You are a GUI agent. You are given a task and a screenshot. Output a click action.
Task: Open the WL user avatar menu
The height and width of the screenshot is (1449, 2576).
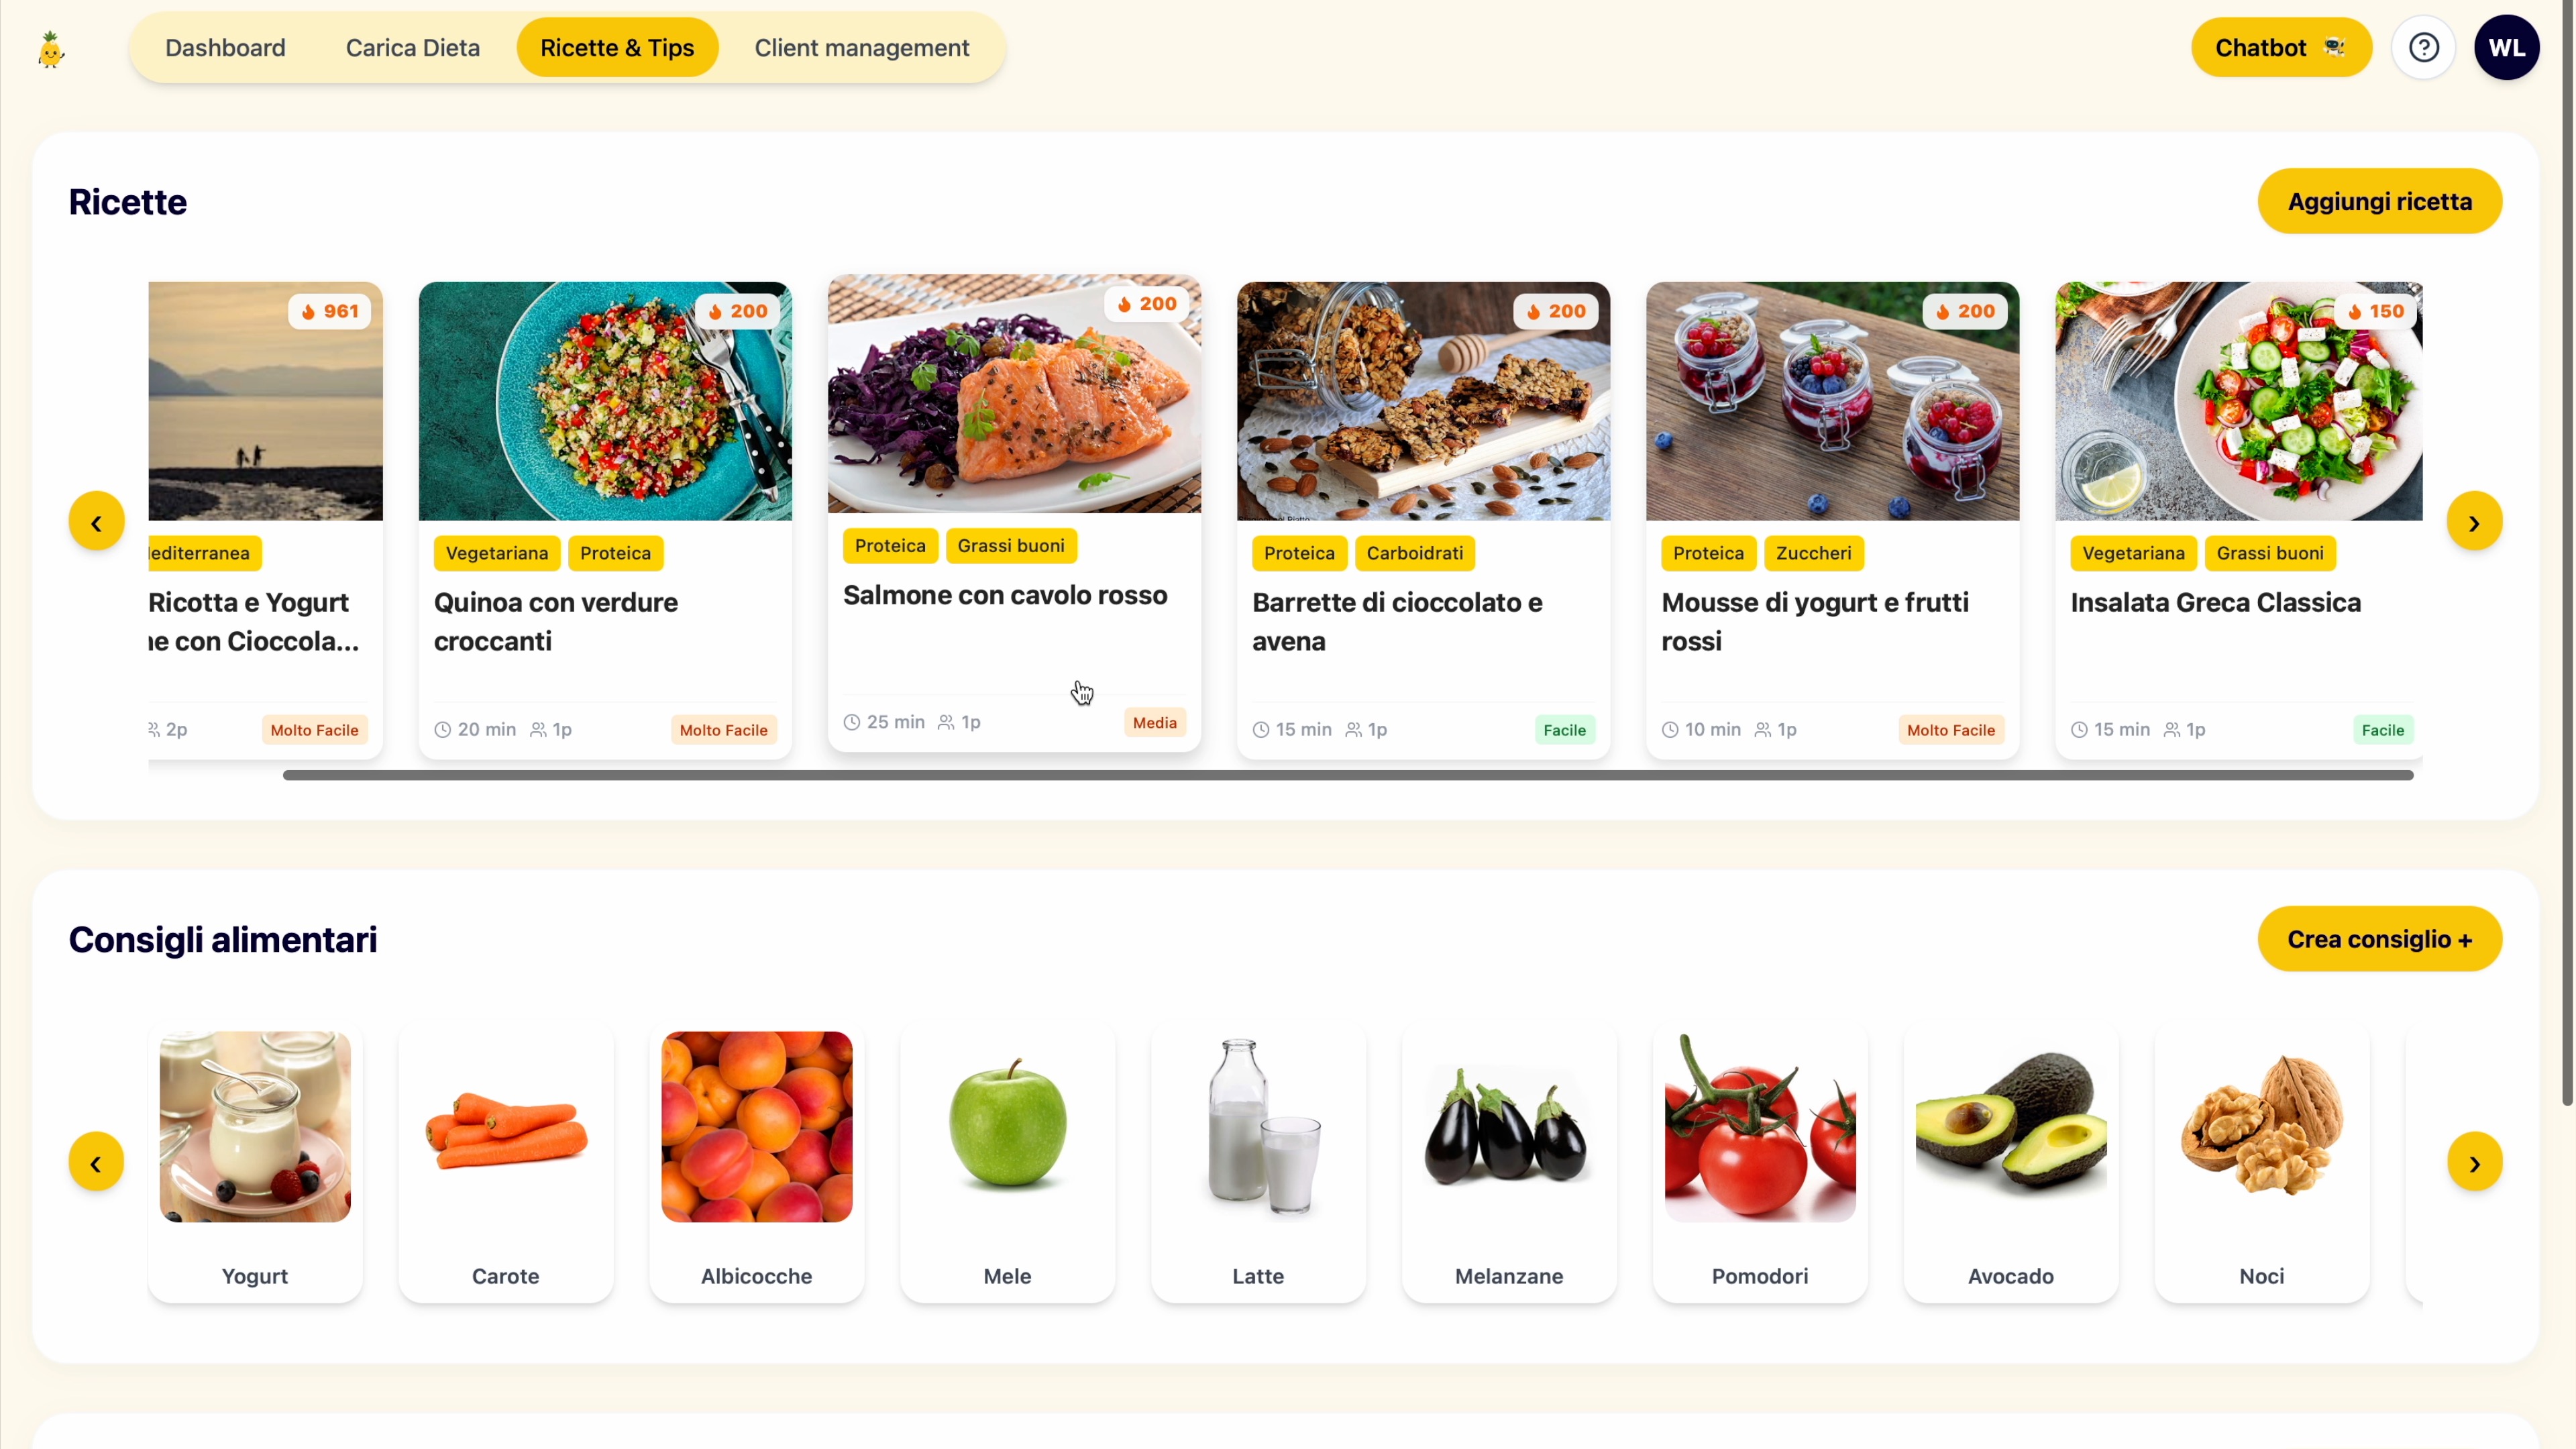tap(2506, 48)
